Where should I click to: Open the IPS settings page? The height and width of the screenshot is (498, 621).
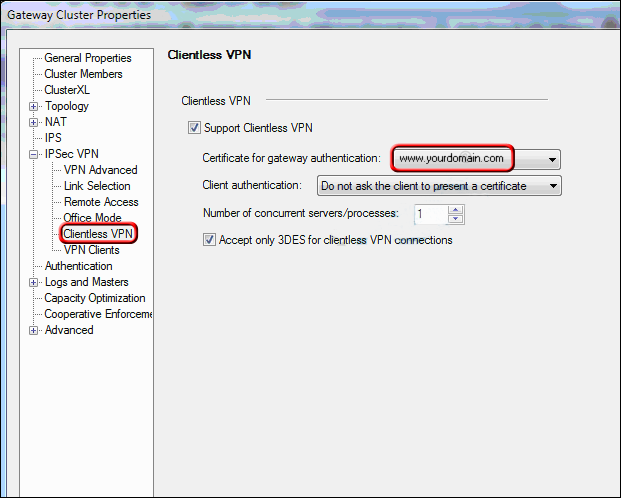pos(53,138)
